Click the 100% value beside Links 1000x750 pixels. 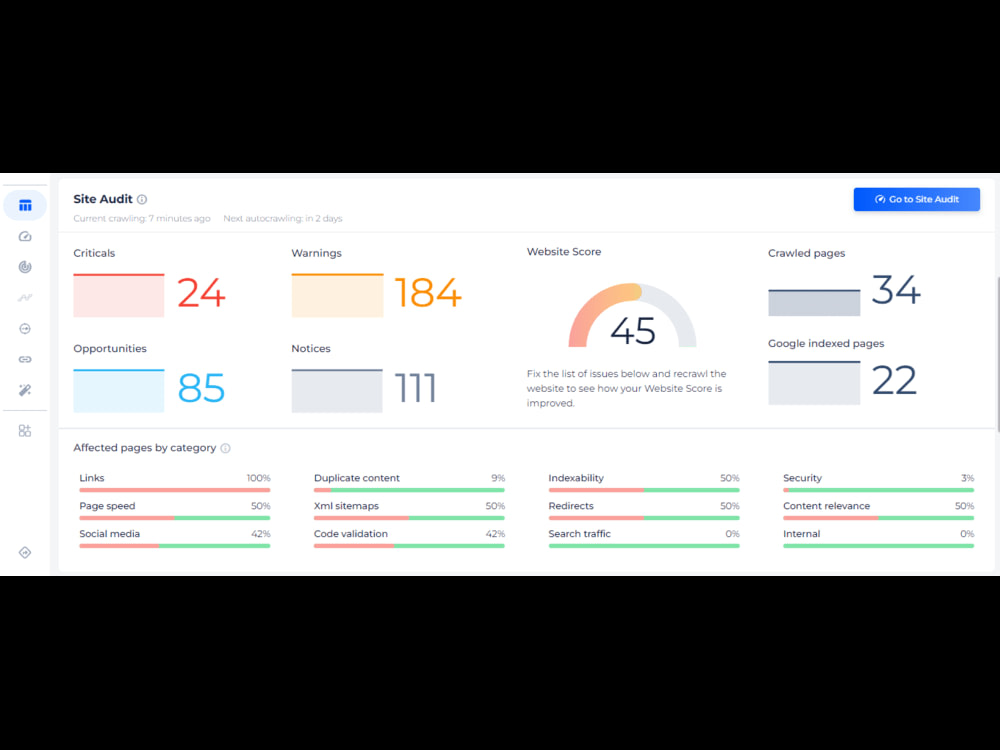258,478
